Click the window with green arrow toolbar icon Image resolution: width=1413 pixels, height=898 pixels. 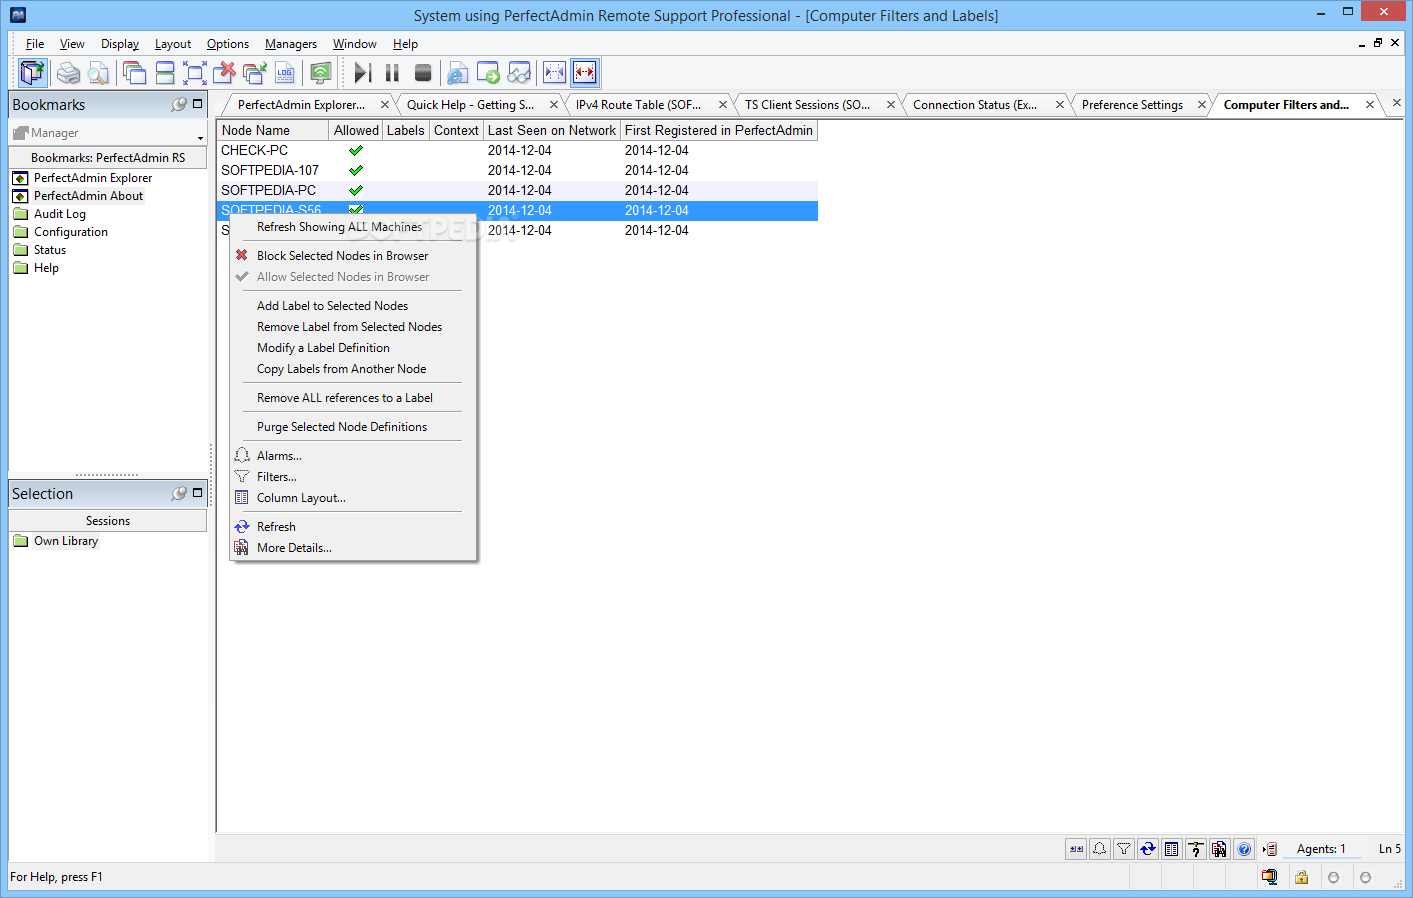[488, 73]
